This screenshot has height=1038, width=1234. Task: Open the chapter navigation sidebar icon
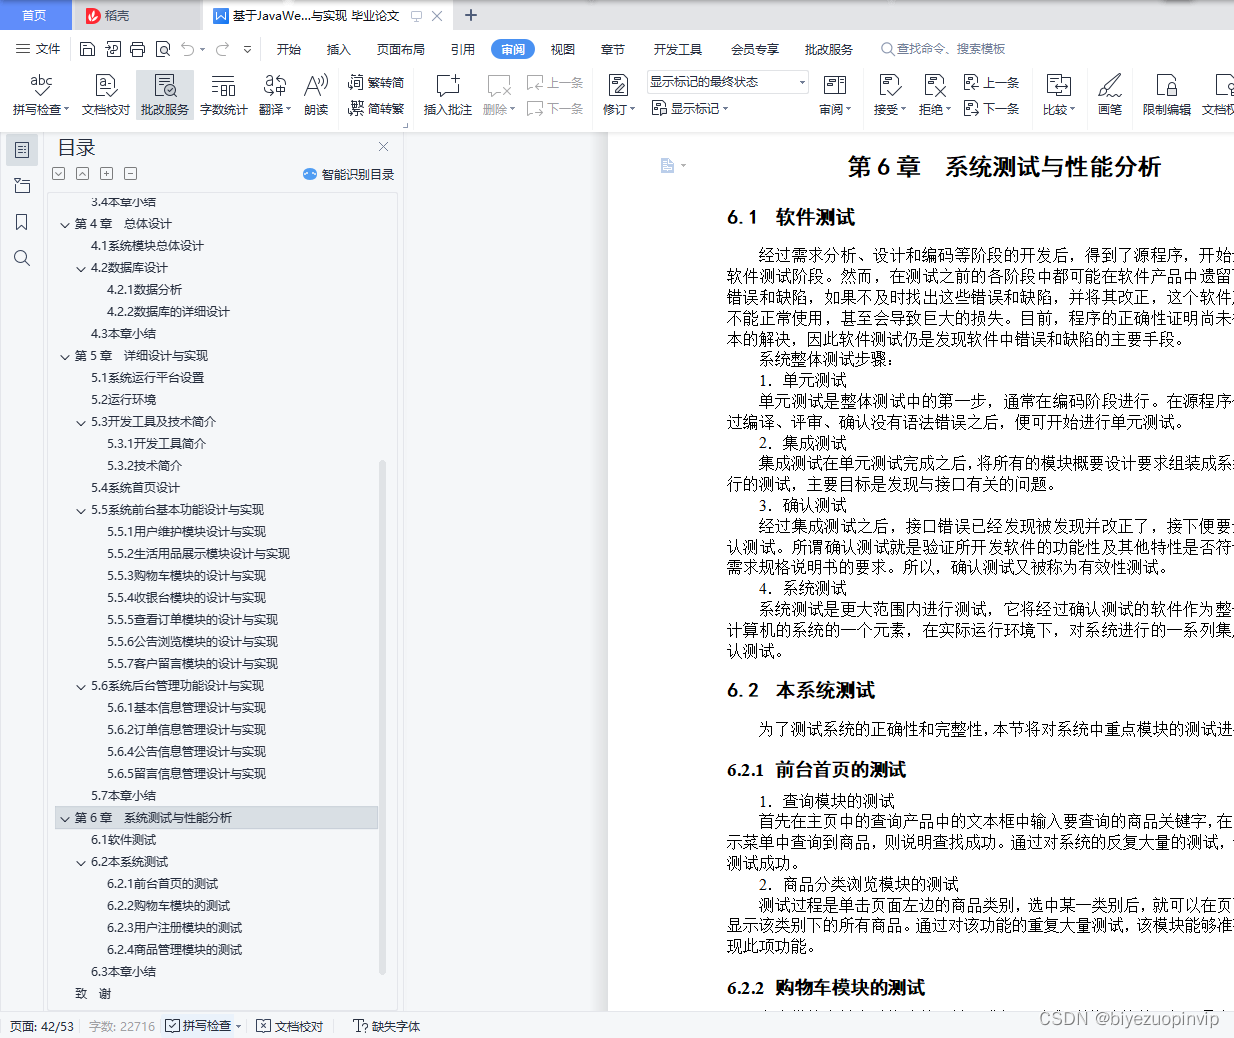point(22,186)
